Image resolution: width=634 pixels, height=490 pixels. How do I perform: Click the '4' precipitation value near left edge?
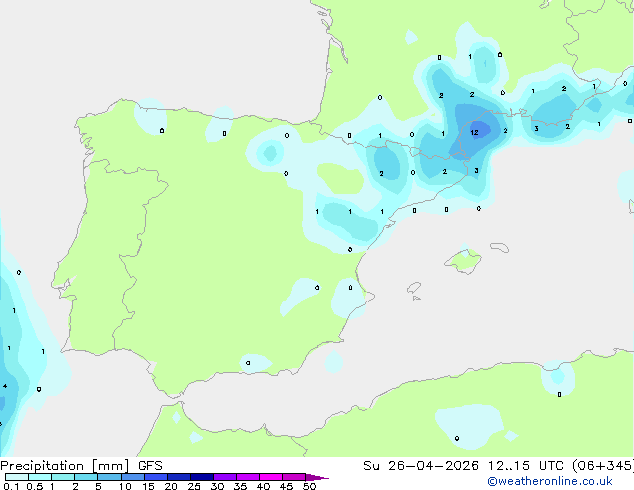(x=5, y=386)
